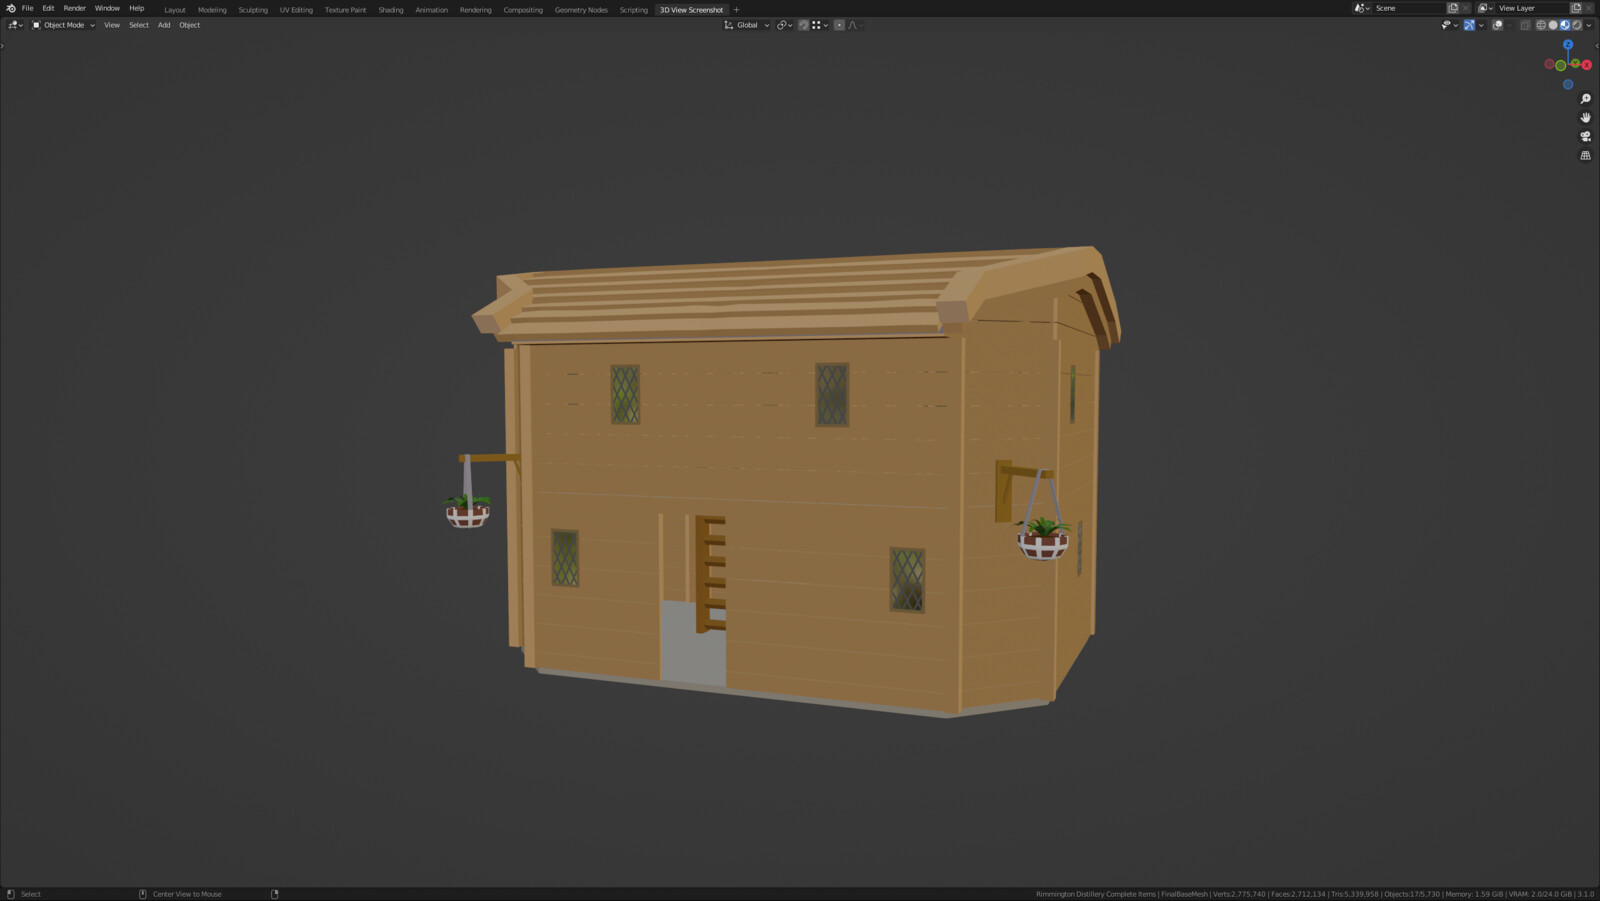Switch to the UV Editing workspace tab
Image resolution: width=1600 pixels, height=901 pixels.
coord(296,10)
